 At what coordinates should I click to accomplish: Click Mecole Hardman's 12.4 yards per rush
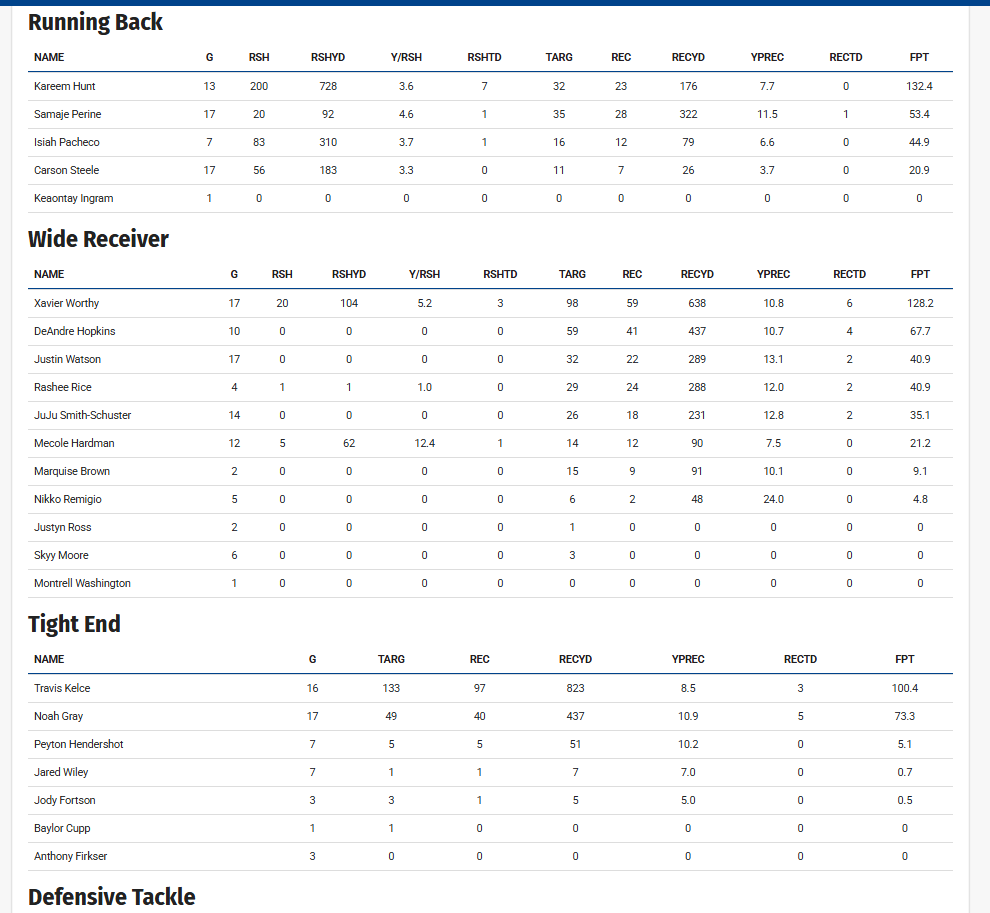point(424,443)
